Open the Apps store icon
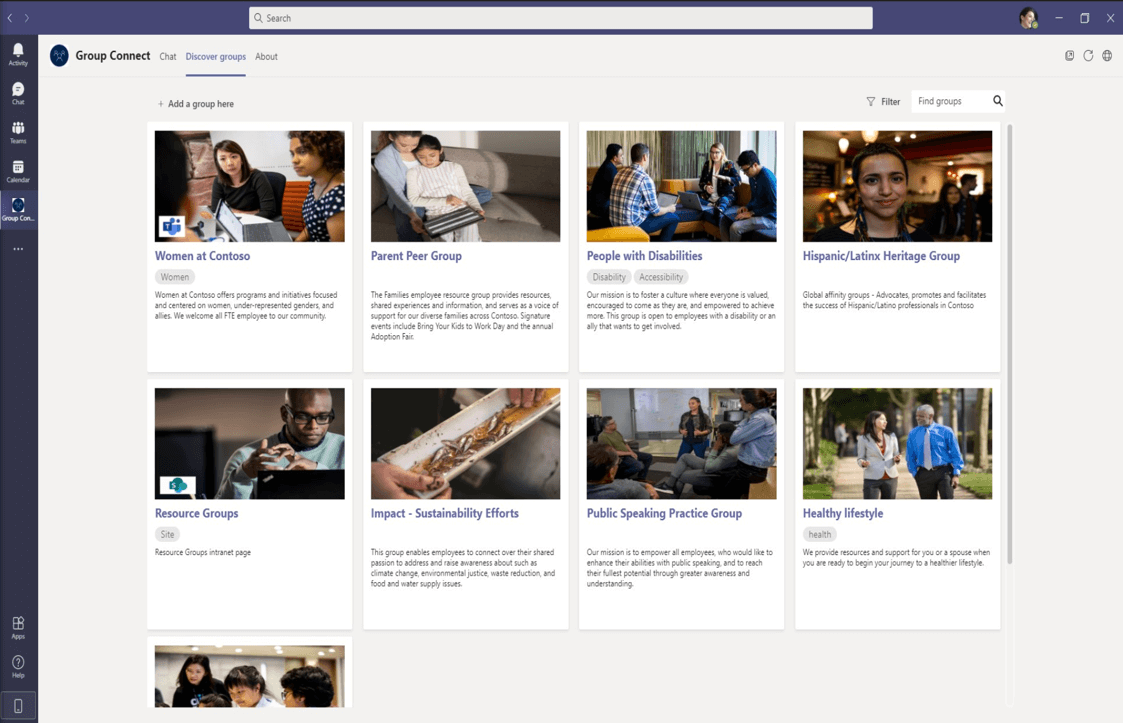This screenshot has height=723, width=1123. [18, 628]
